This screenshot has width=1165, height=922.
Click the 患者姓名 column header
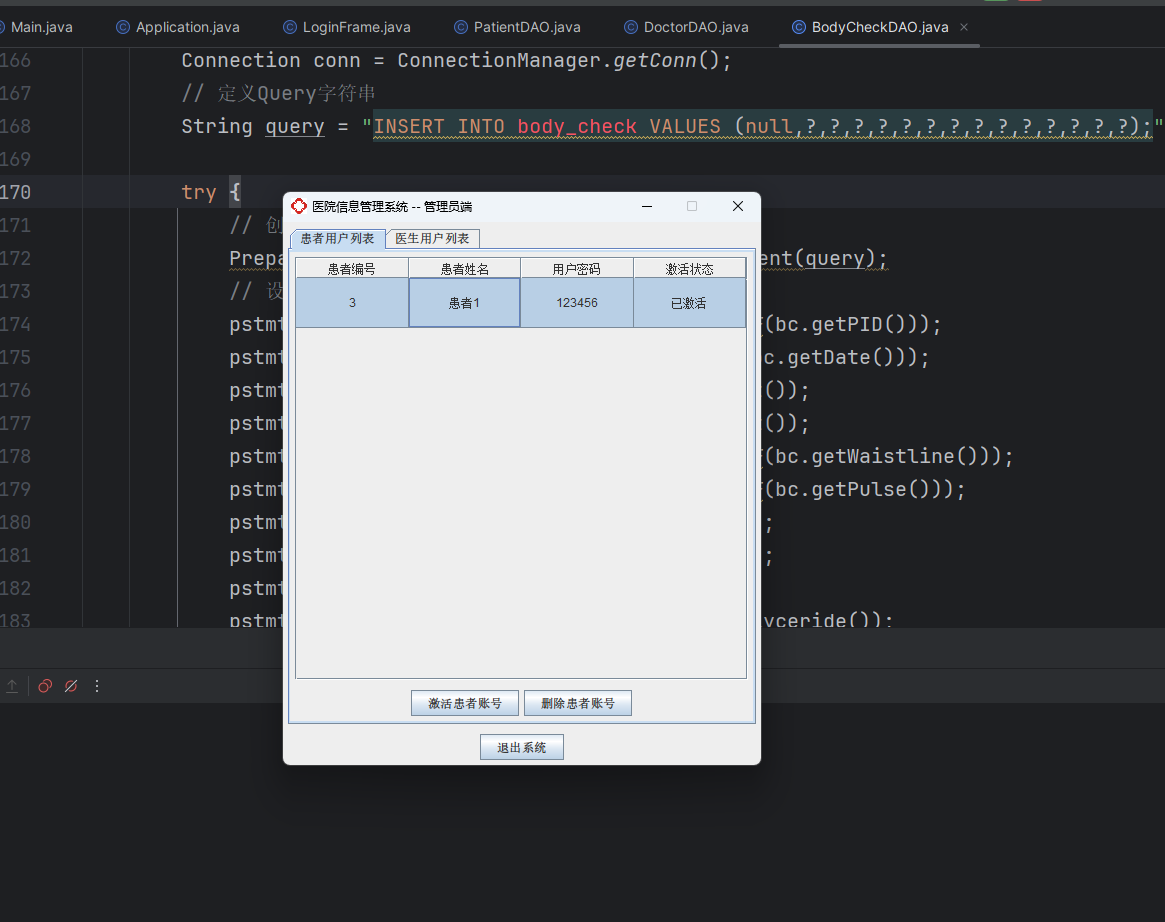pos(464,268)
